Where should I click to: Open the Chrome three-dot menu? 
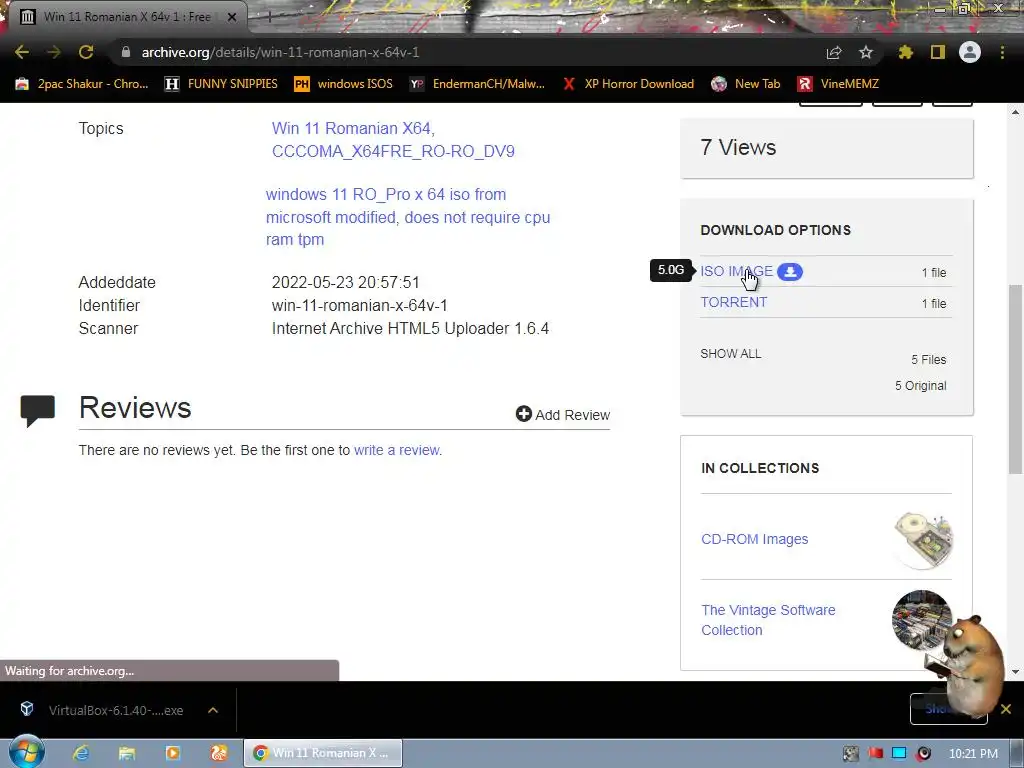tap(1002, 52)
